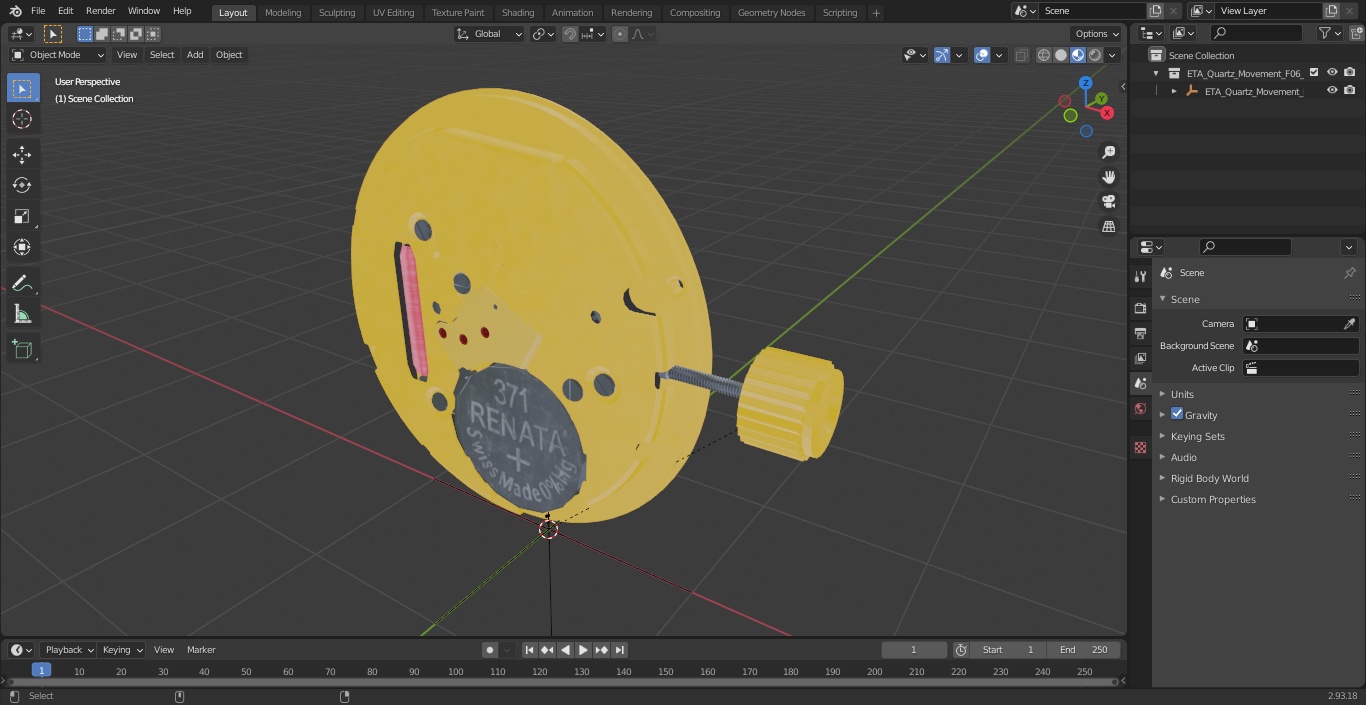Image resolution: width=1366 pixels, height=705 pixels.
Task: Choose the Annotate tool
Action: click(22, 283)
